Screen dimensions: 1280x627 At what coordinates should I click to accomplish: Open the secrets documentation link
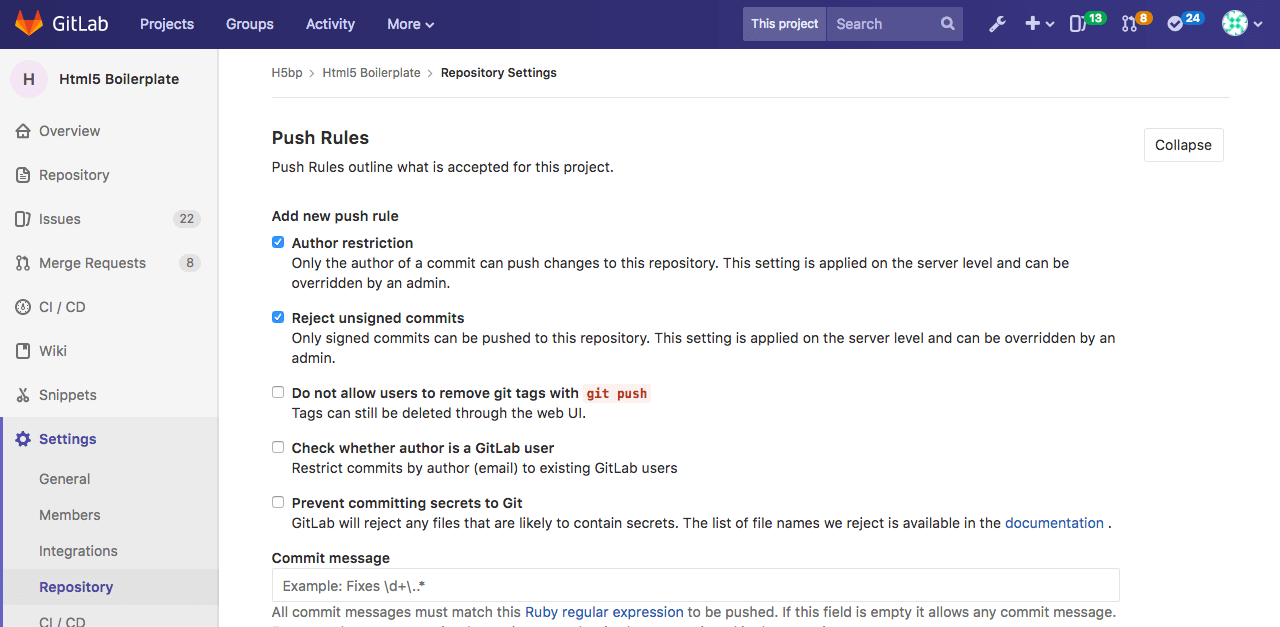[x=1054, y=522]
